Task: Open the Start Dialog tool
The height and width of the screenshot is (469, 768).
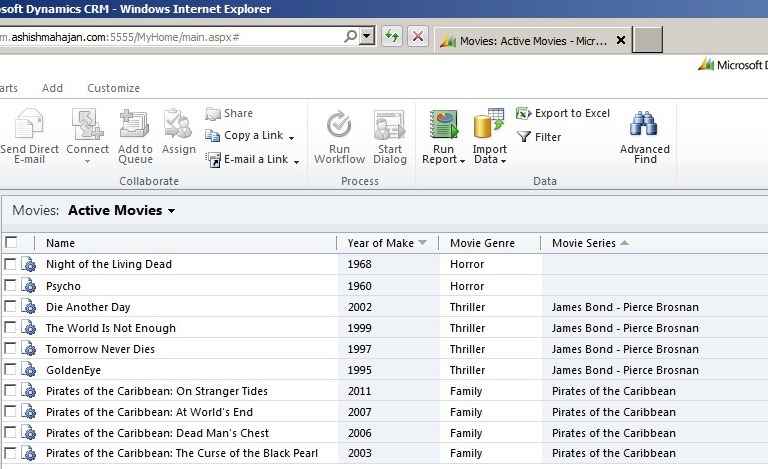Action: (389, 125)
